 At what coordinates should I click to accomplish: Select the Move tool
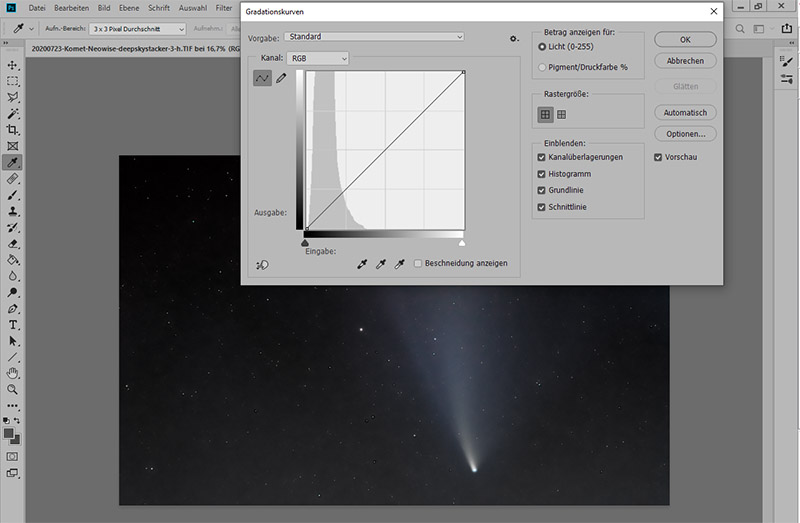coord(13,65)
